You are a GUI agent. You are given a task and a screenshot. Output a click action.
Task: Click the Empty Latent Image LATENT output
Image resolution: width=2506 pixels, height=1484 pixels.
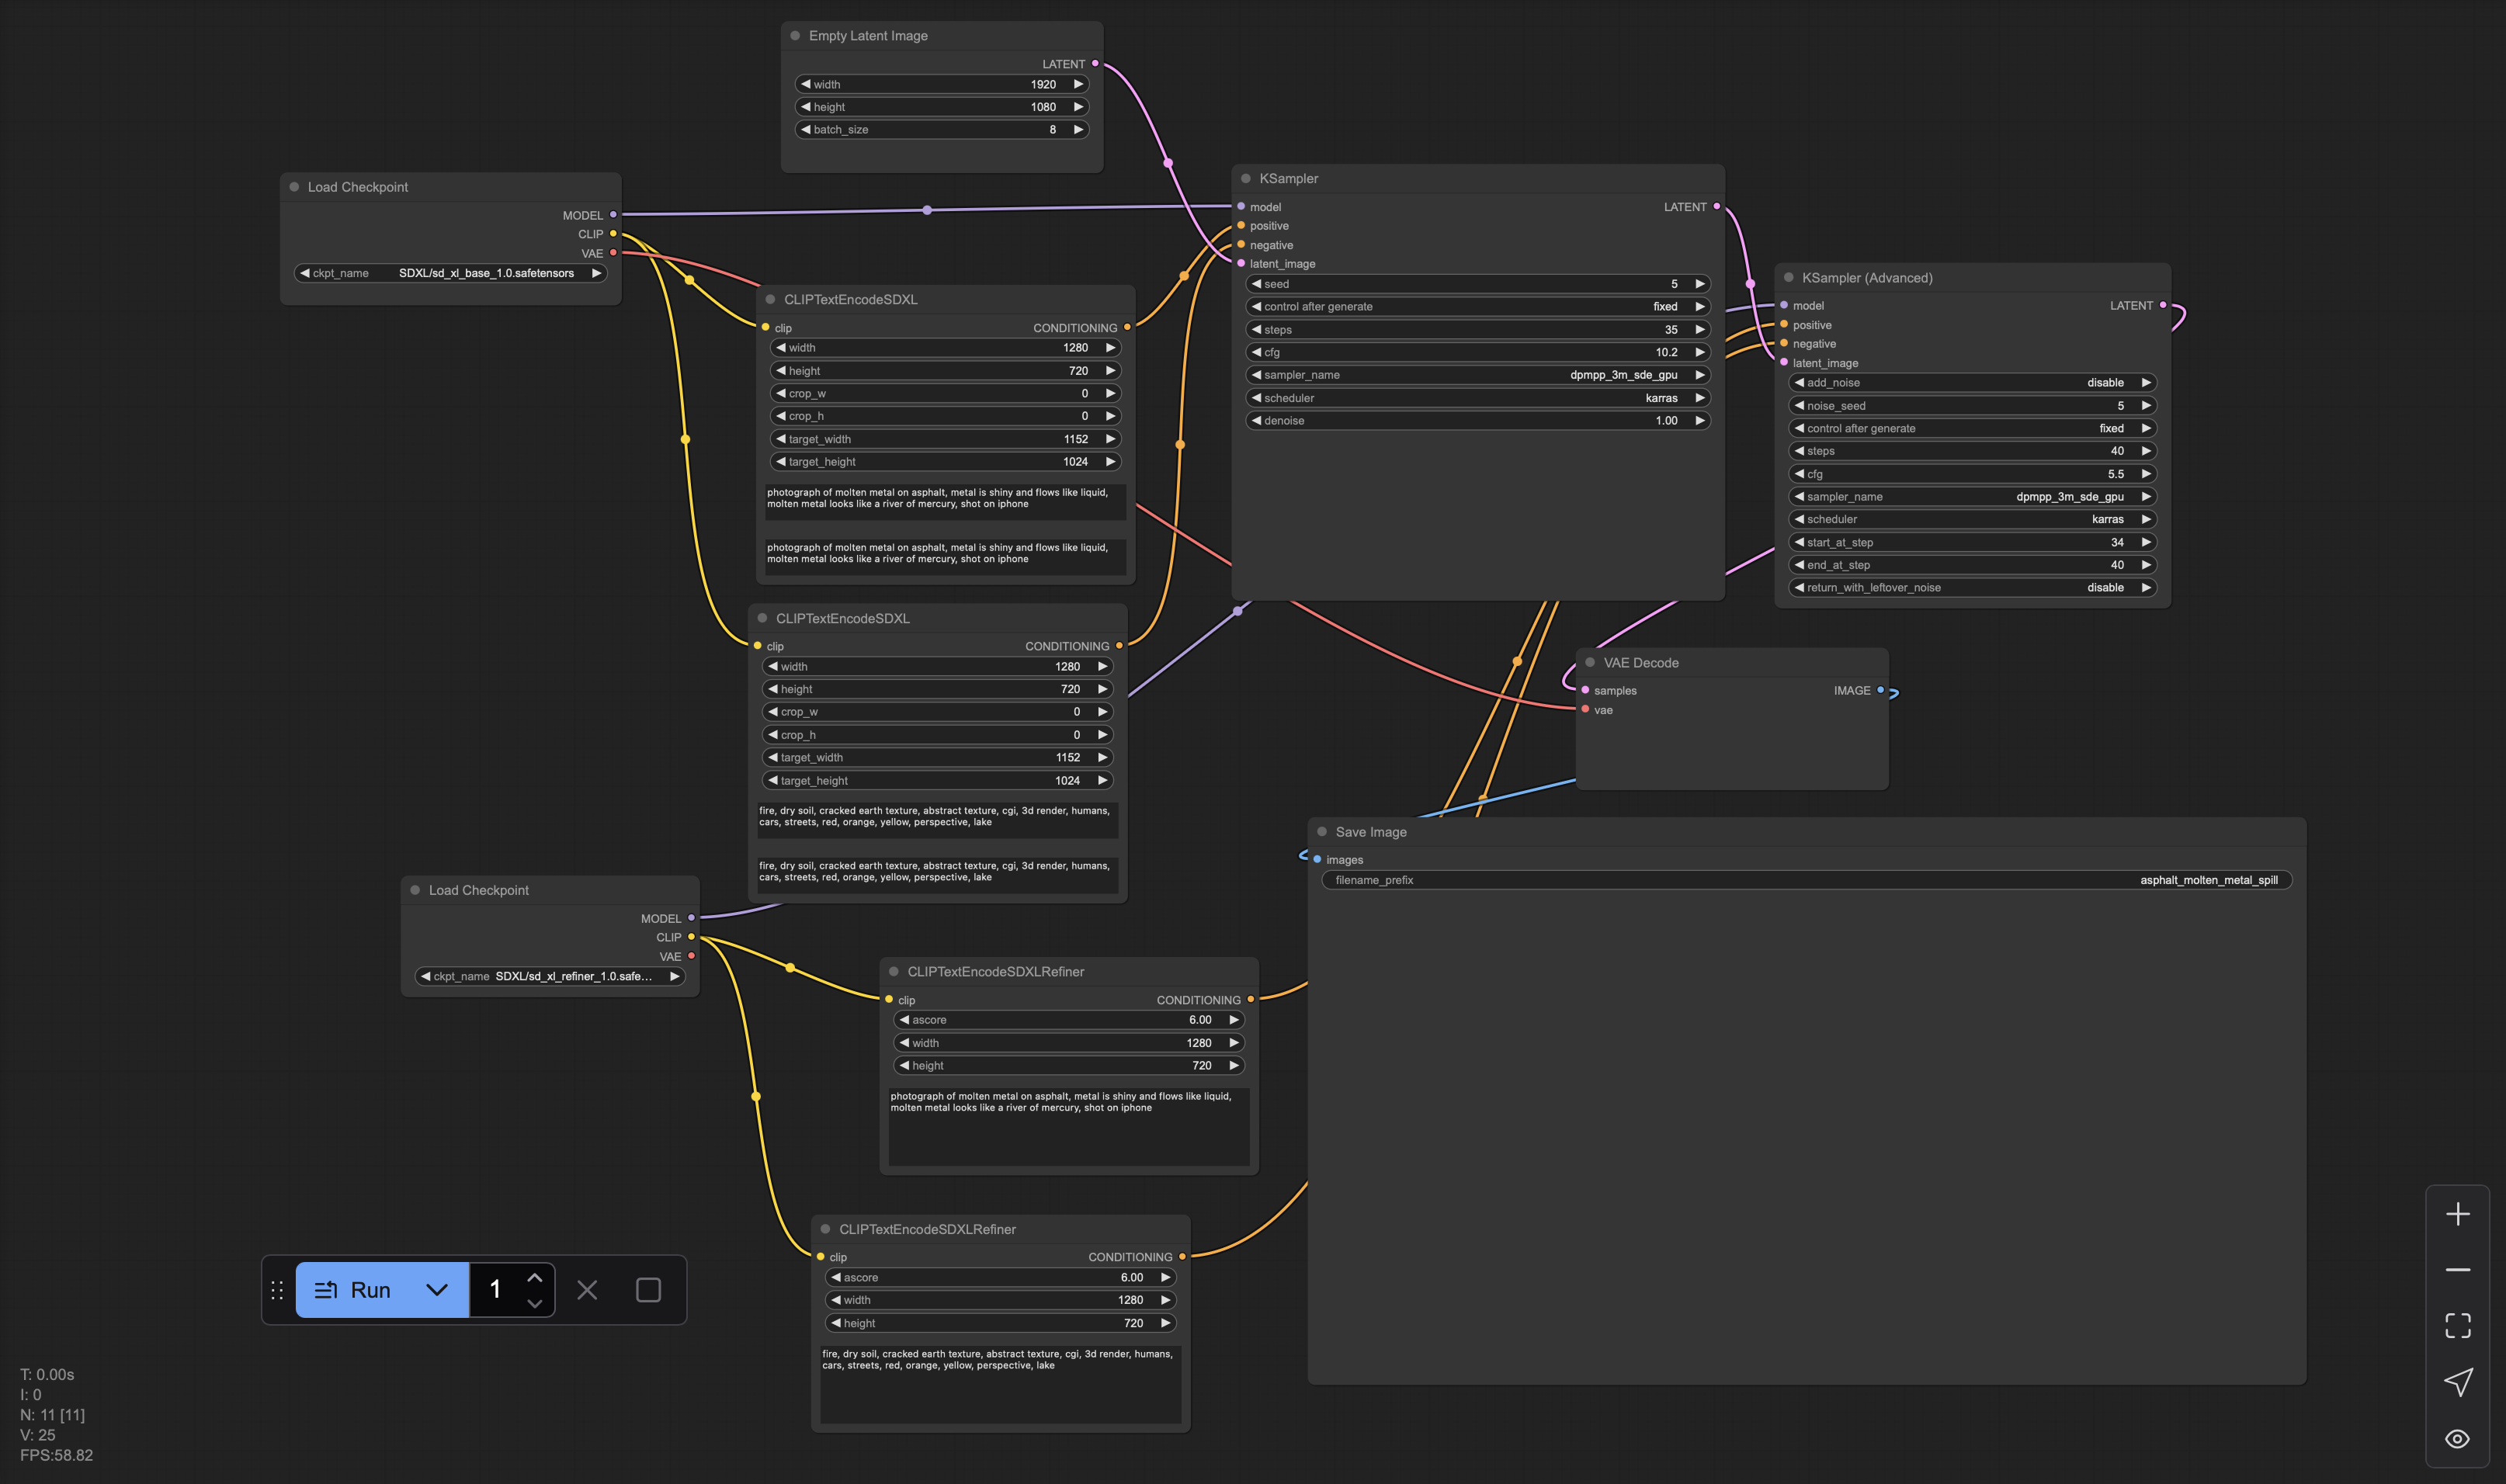(1095, 63)
